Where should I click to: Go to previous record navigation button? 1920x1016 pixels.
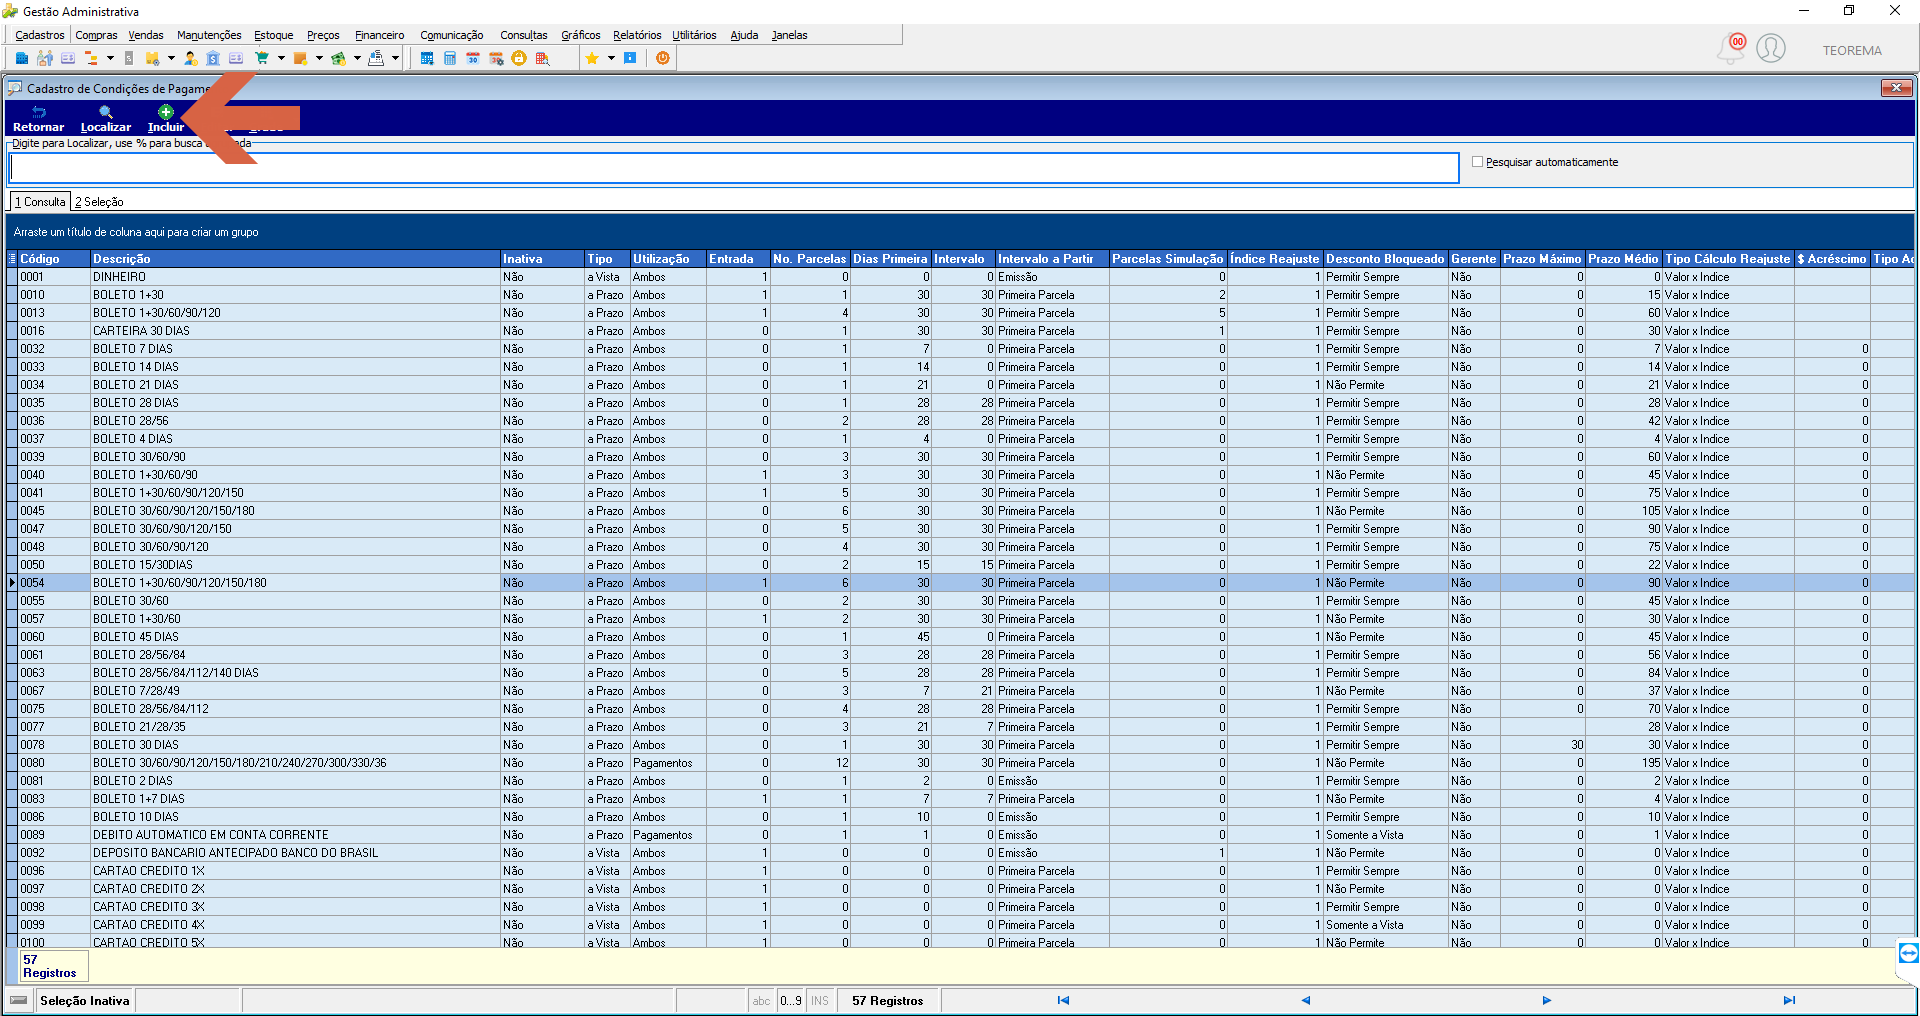click(1305, 1000)
